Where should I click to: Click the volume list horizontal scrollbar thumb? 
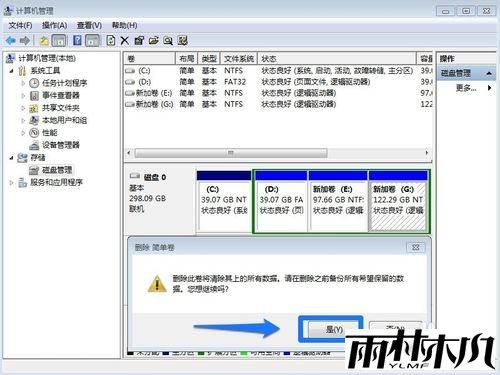[x=231, y=153]
